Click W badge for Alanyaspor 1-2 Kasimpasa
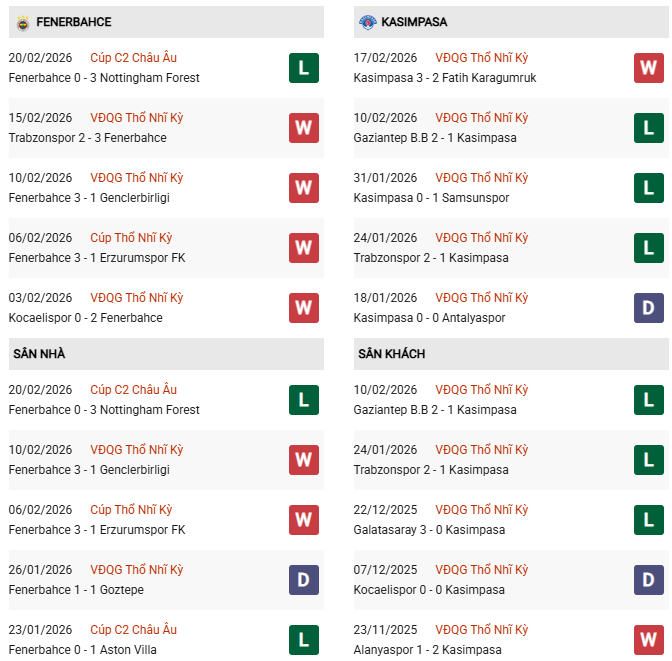 649,640
